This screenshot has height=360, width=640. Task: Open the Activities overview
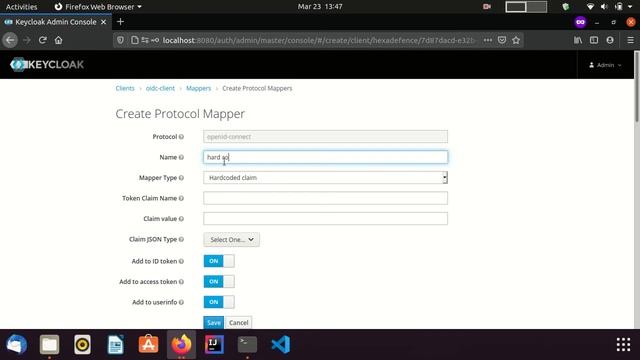click(21, 7)
